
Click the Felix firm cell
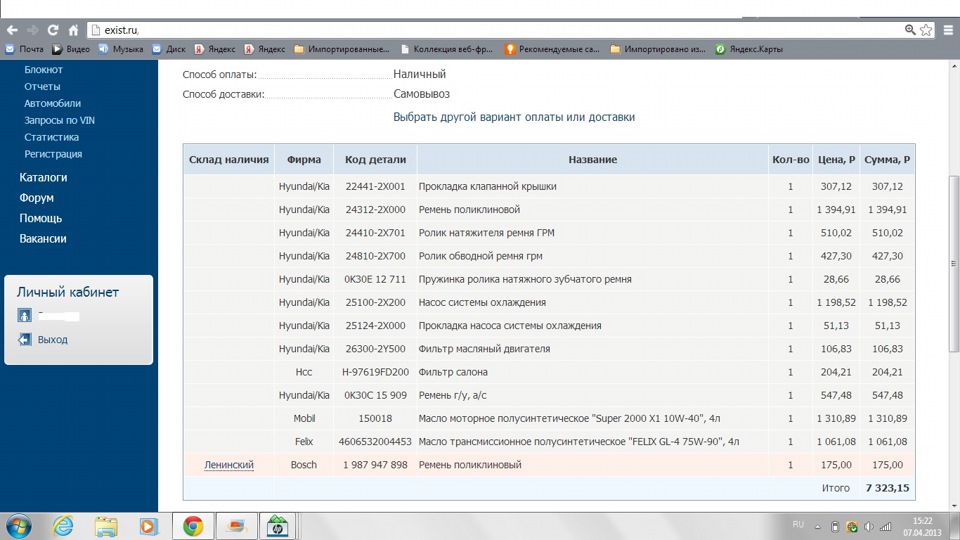(304, 441)
